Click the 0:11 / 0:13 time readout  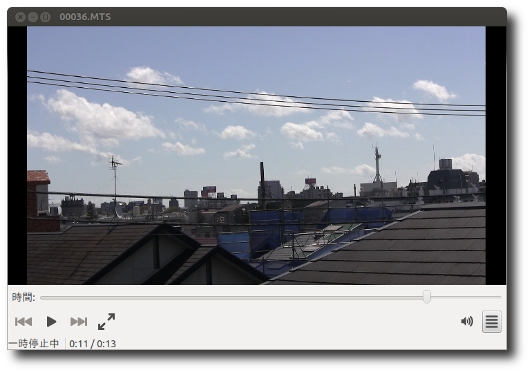93,344
